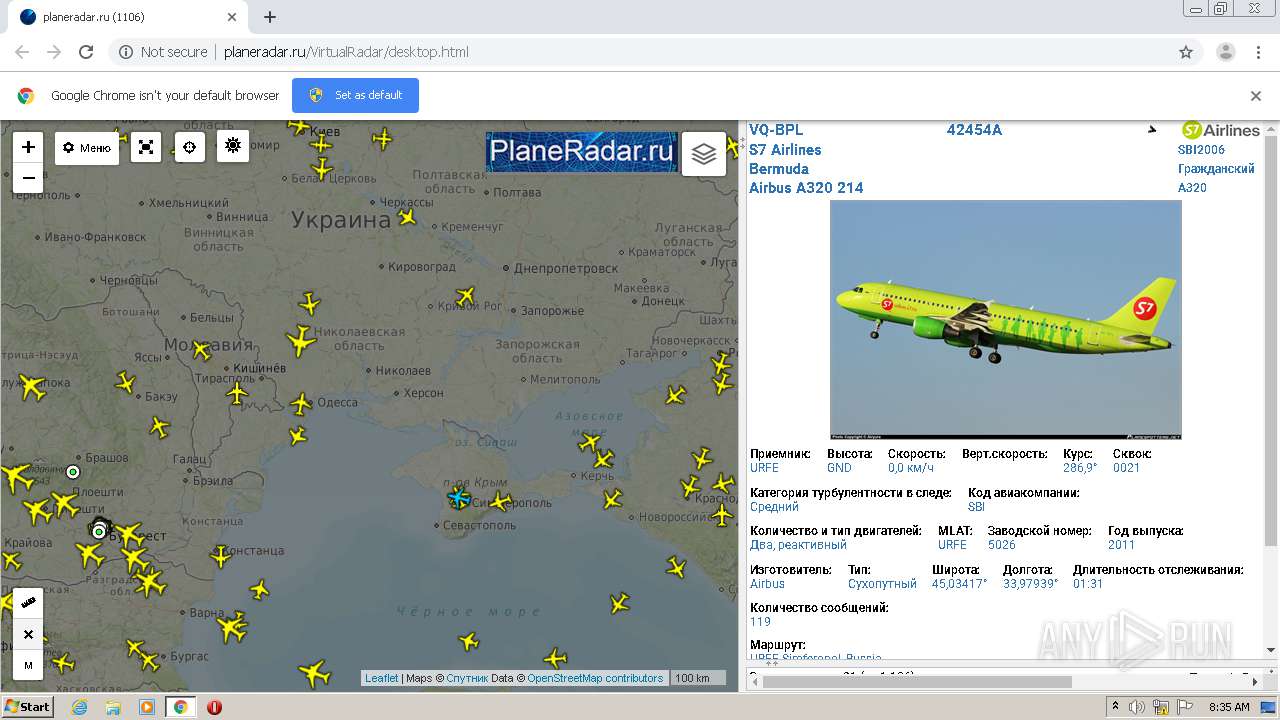1280x720 pixels.
Task: Click altitude value GND
Action: coord(839,468)
